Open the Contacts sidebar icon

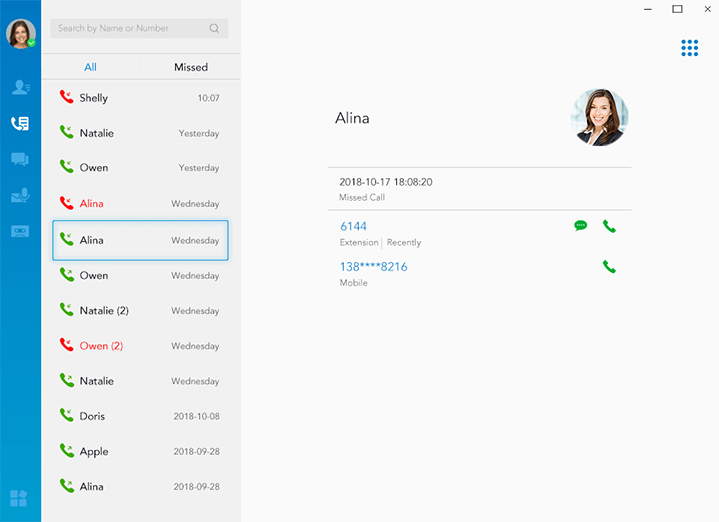(x=20, y=88)
